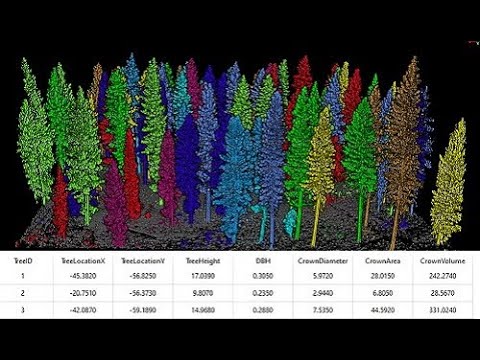The image size is (480, 360).
Task: Click the DBH column header
Action: pyautogui.click(x=263, y=261)
